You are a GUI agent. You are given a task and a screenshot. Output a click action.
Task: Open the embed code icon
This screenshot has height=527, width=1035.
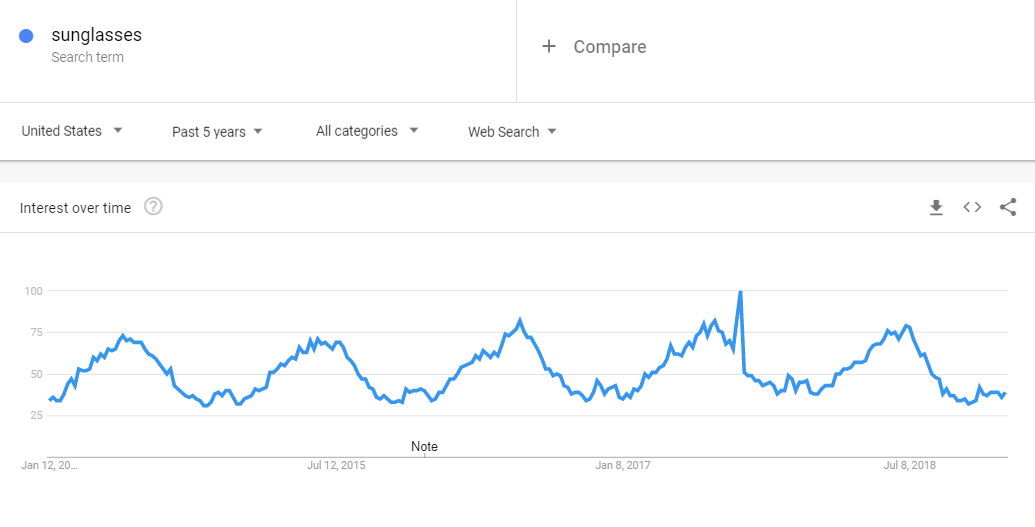[x=972, y=207]
